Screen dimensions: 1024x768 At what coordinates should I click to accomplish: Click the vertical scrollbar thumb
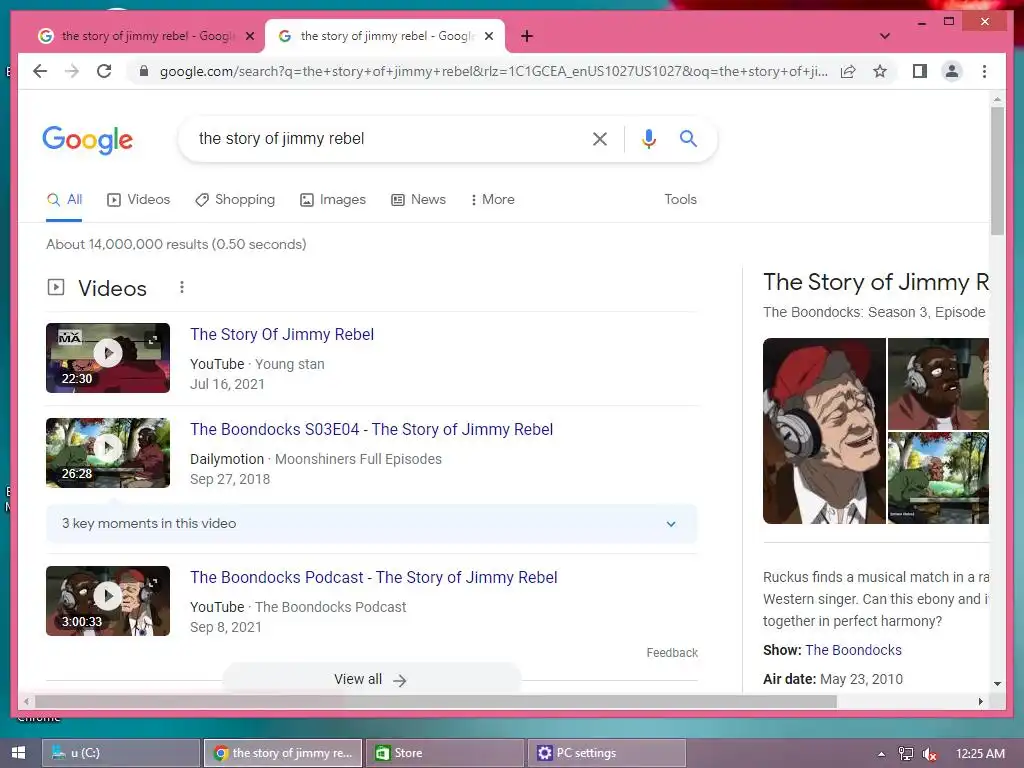[997, 171]
